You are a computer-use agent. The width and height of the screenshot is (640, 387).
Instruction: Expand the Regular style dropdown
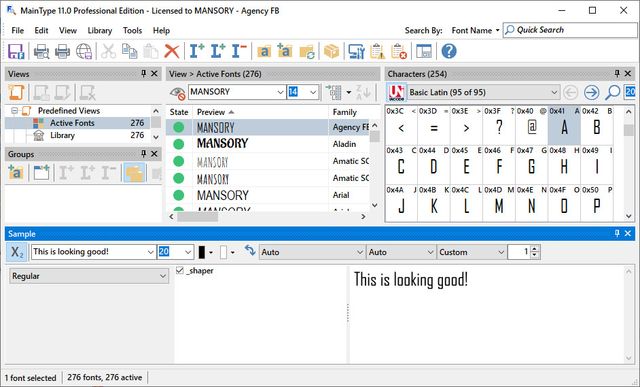coord(89,276)
